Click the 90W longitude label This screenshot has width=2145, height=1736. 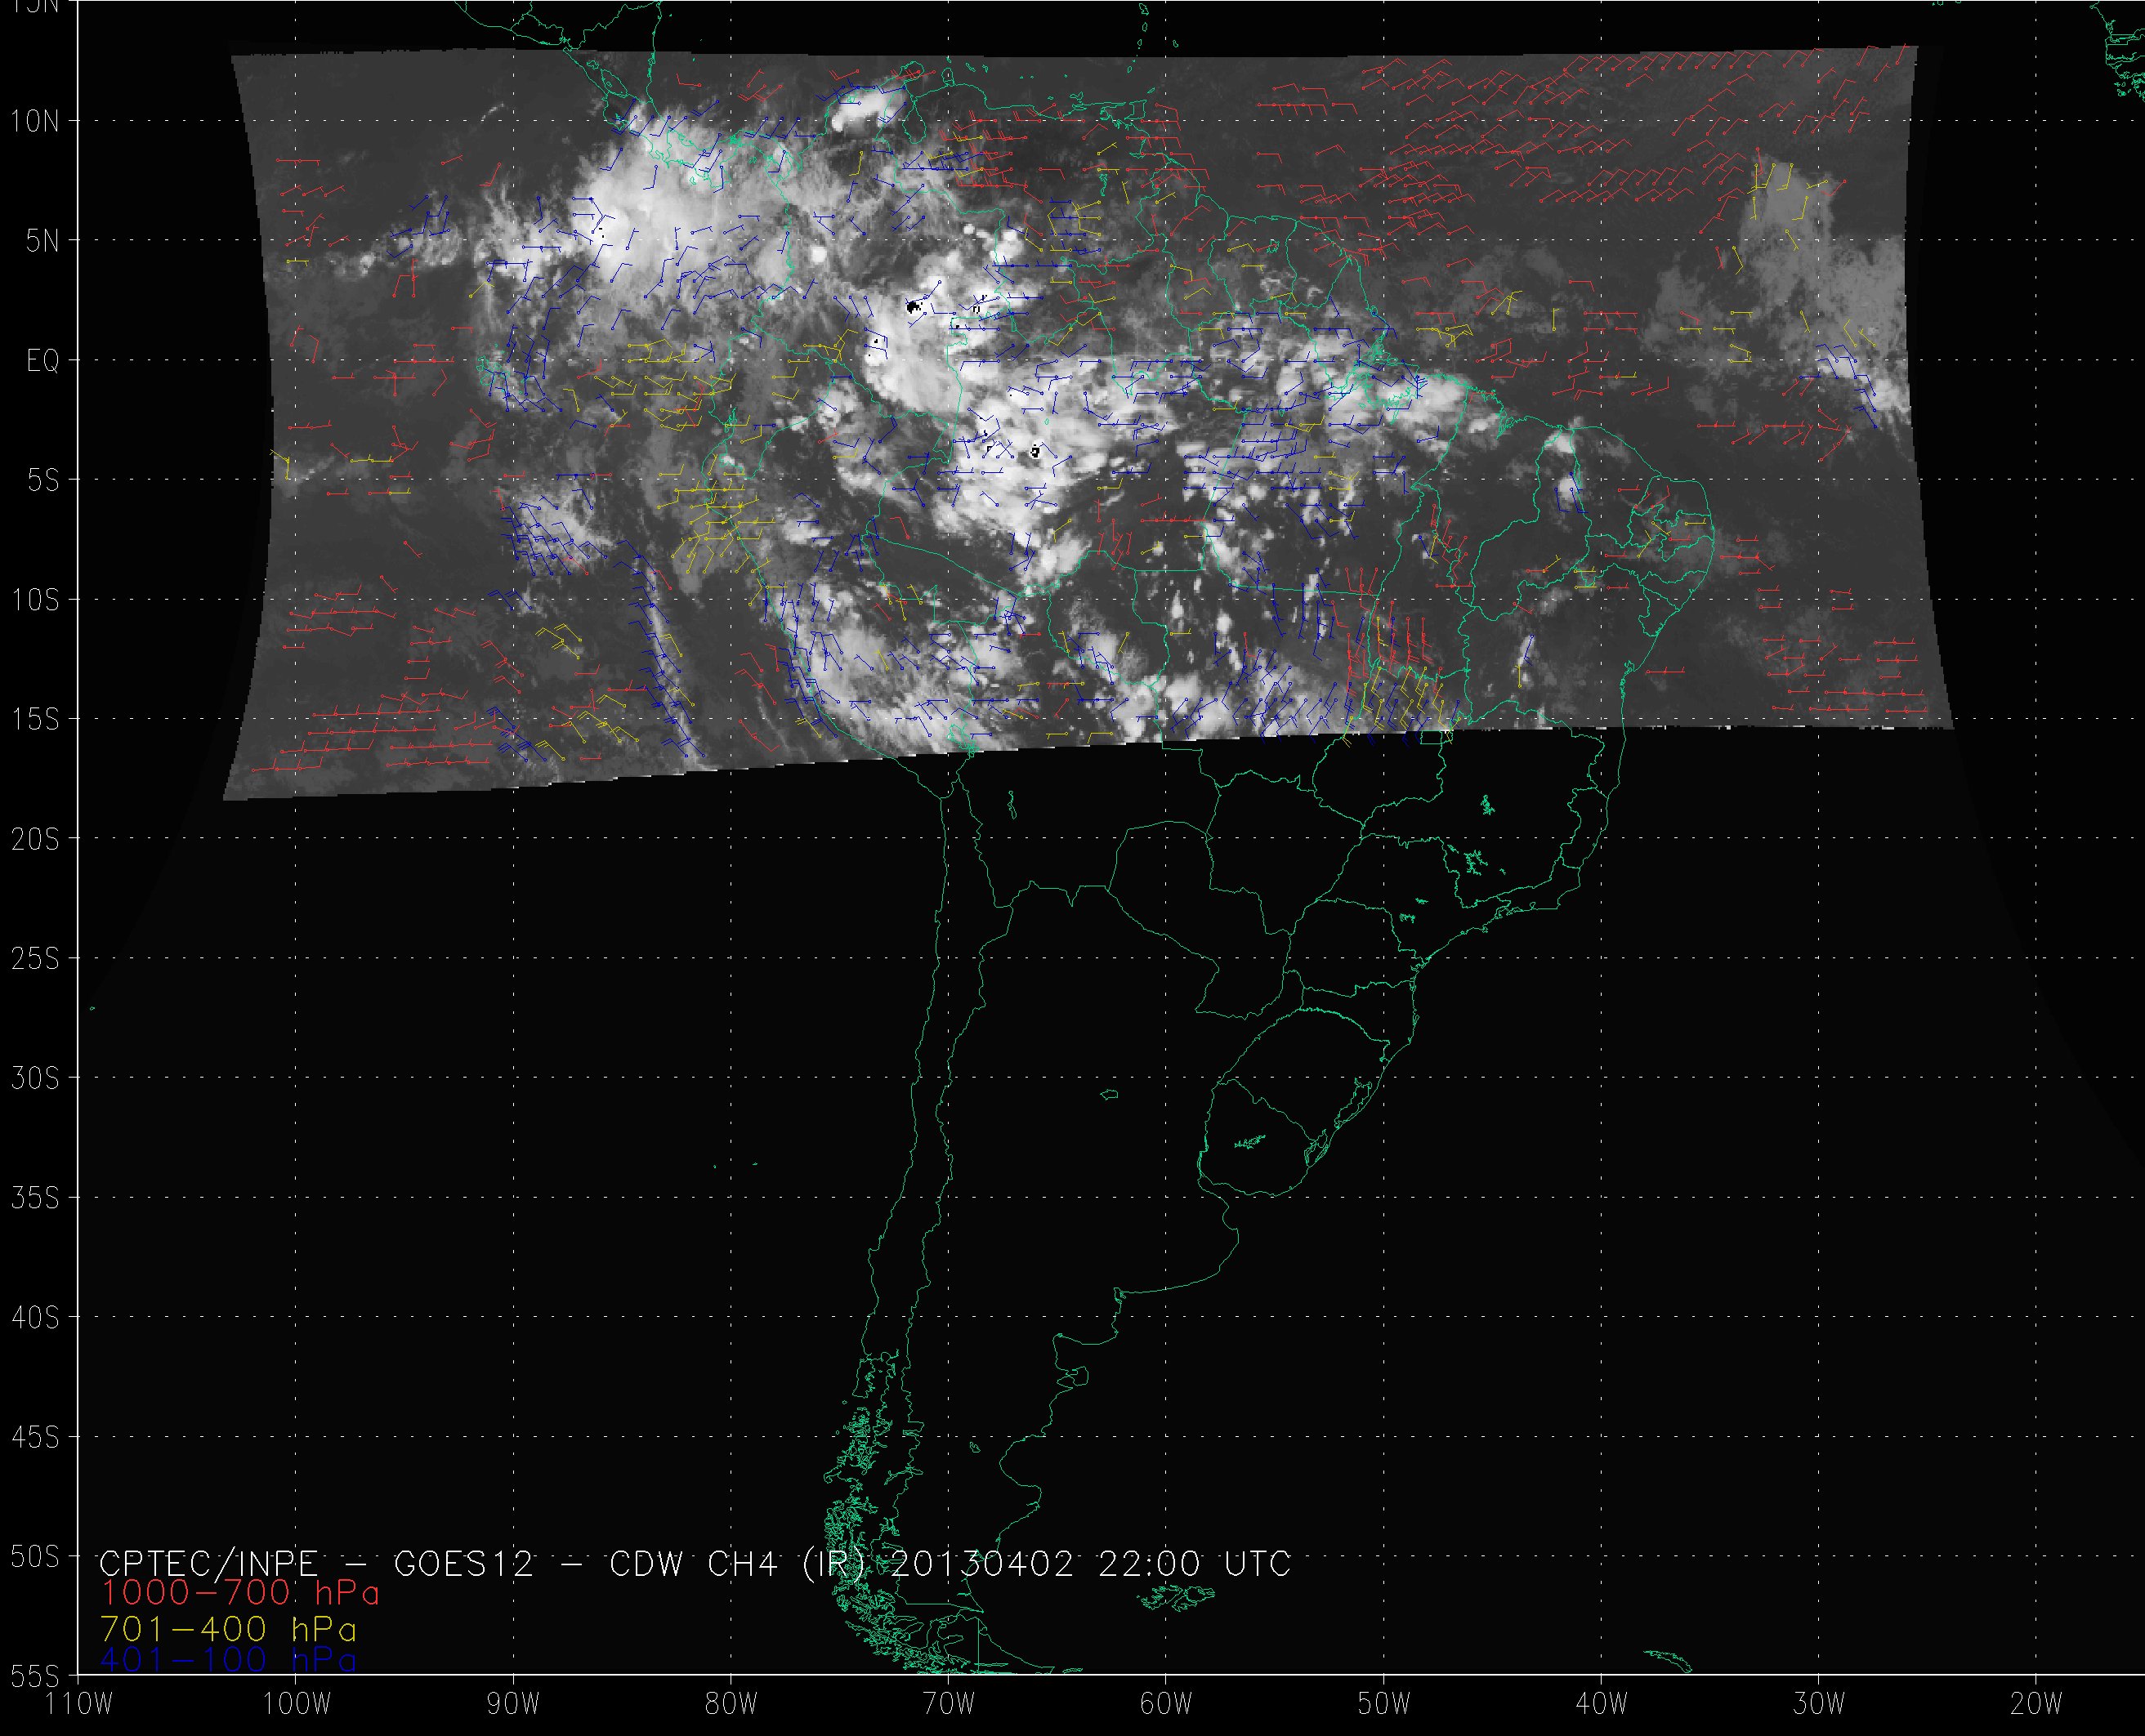click(513, 1704)
